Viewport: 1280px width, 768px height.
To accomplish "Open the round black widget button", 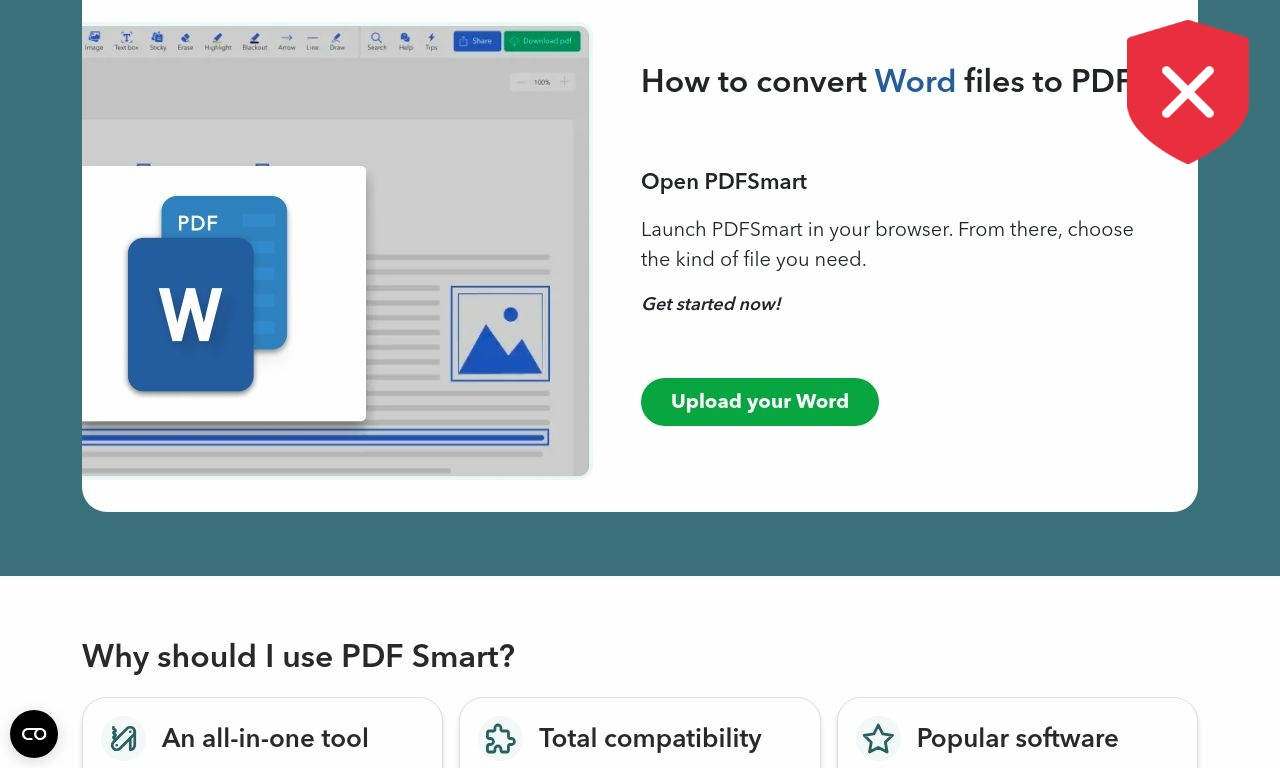I will [34, 734].
